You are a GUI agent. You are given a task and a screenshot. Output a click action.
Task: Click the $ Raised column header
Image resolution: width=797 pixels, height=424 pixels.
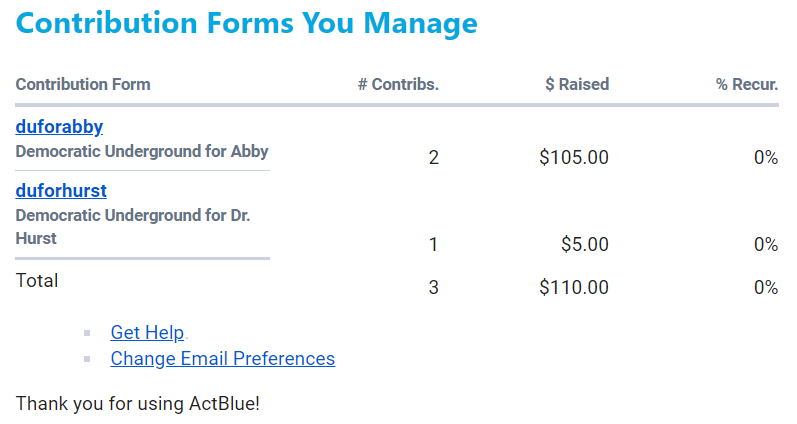click(576, 85)
